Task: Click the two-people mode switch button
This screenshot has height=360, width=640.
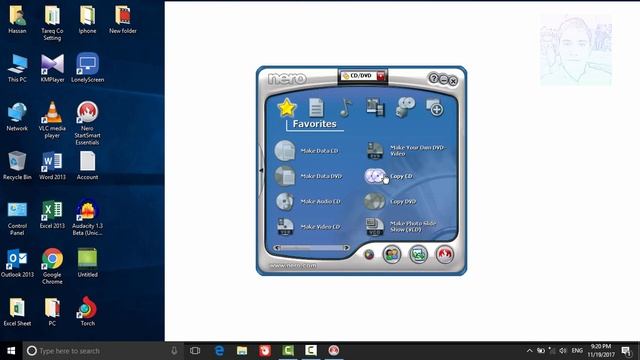Action: point(392,254)
